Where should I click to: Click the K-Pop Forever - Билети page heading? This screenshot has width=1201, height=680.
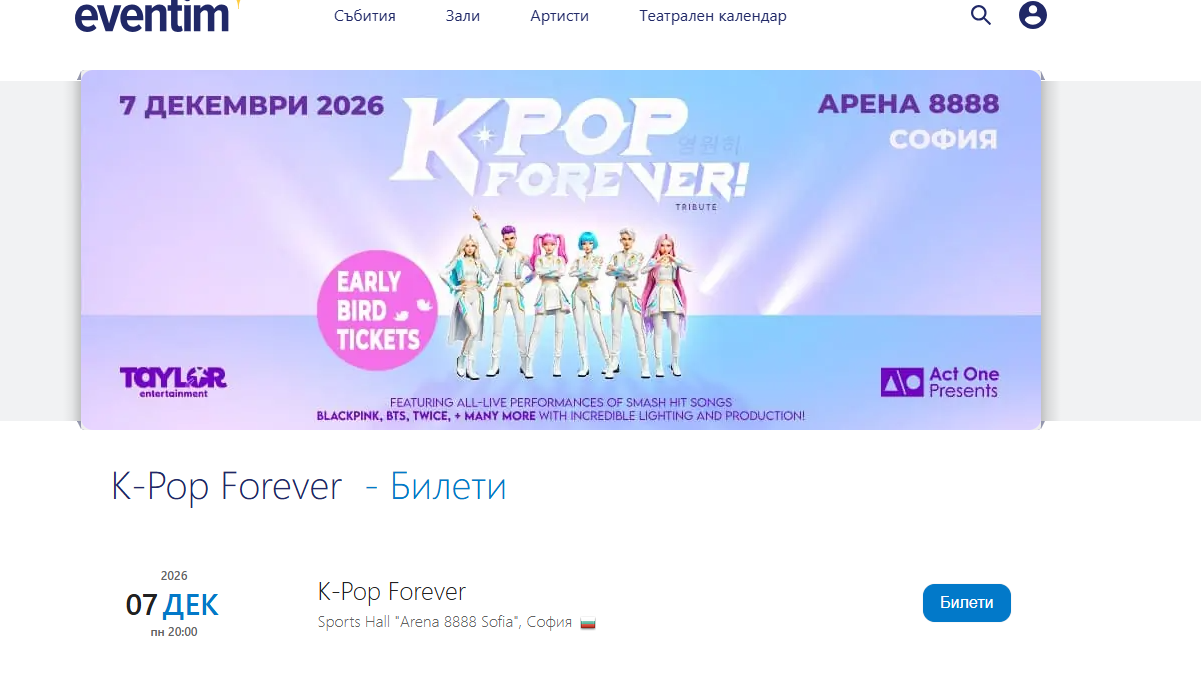pyautogui.click(x=309, y=487)
